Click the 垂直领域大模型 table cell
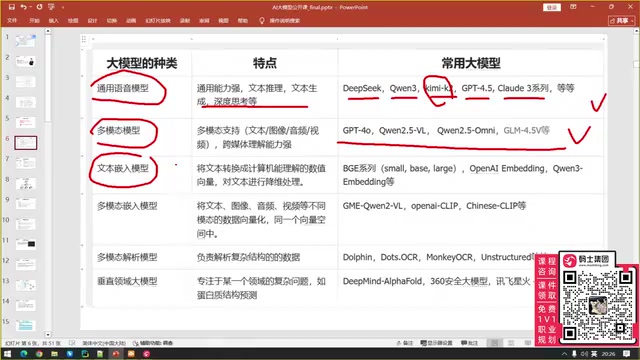Viewport: 640px width, 360px height. click(x=142, y=287)
